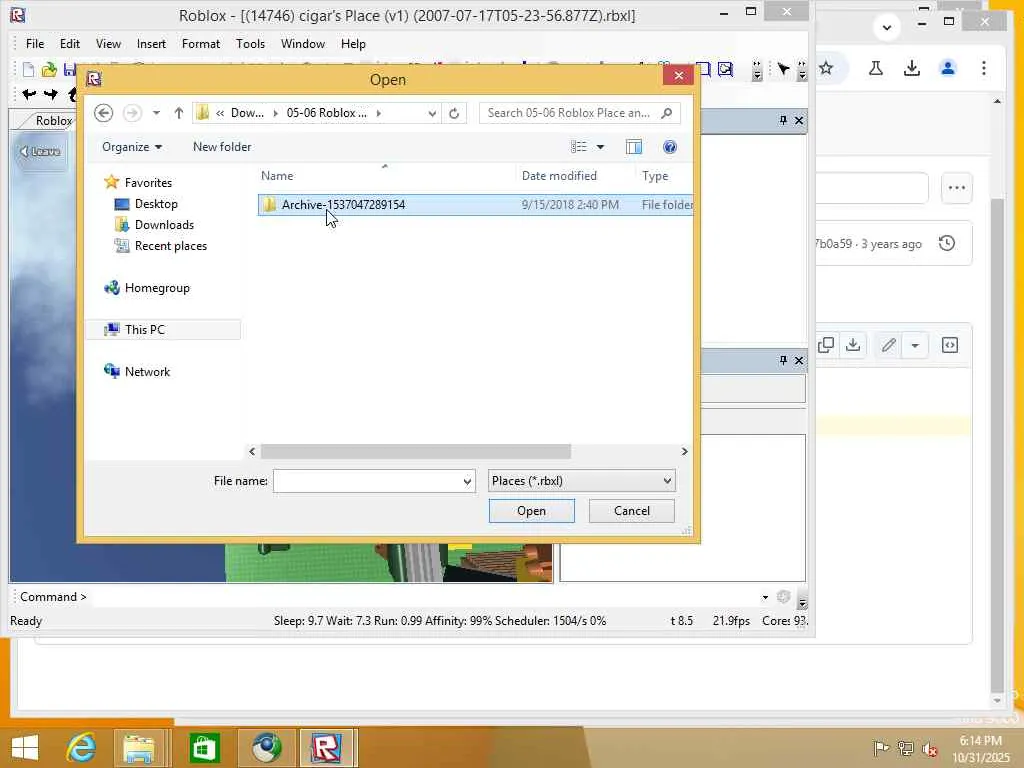Select This PC in navigation pane

(144, 330)
